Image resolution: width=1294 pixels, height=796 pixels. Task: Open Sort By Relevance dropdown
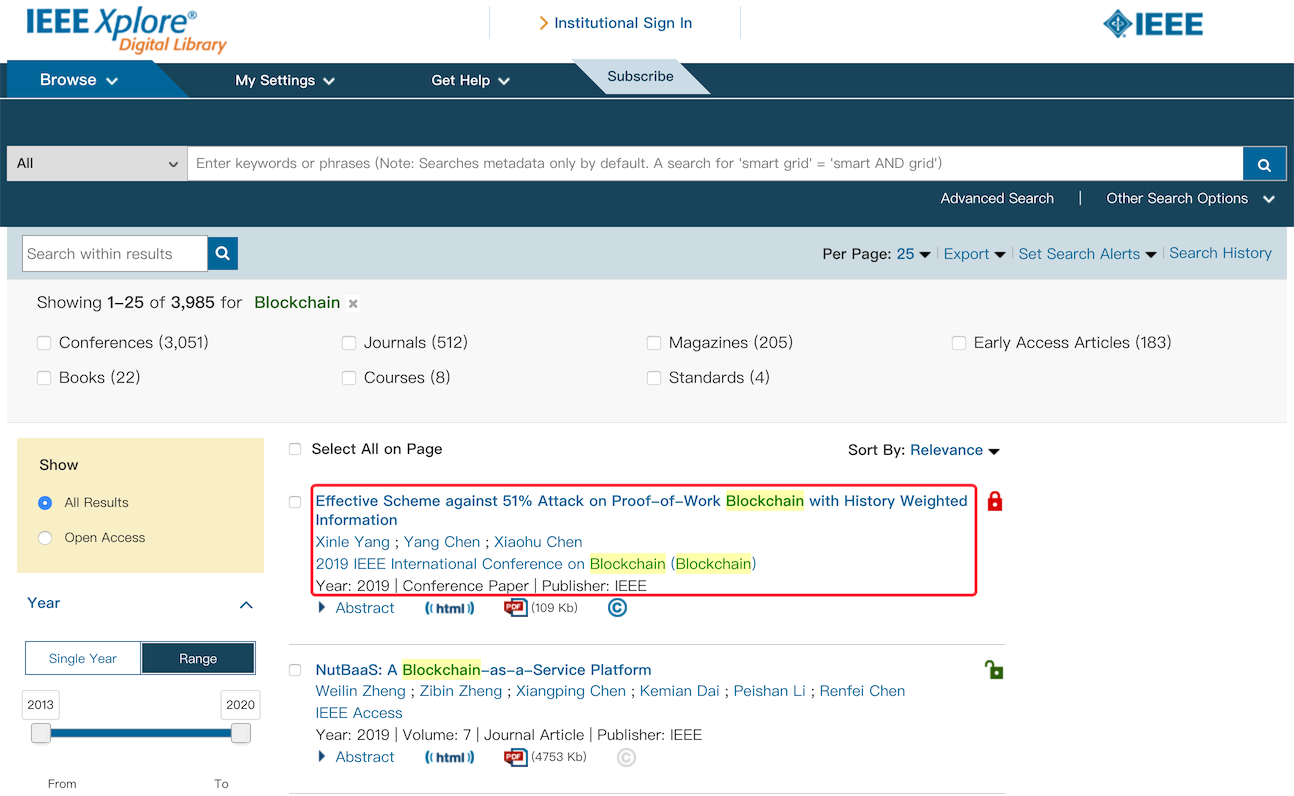955,450
